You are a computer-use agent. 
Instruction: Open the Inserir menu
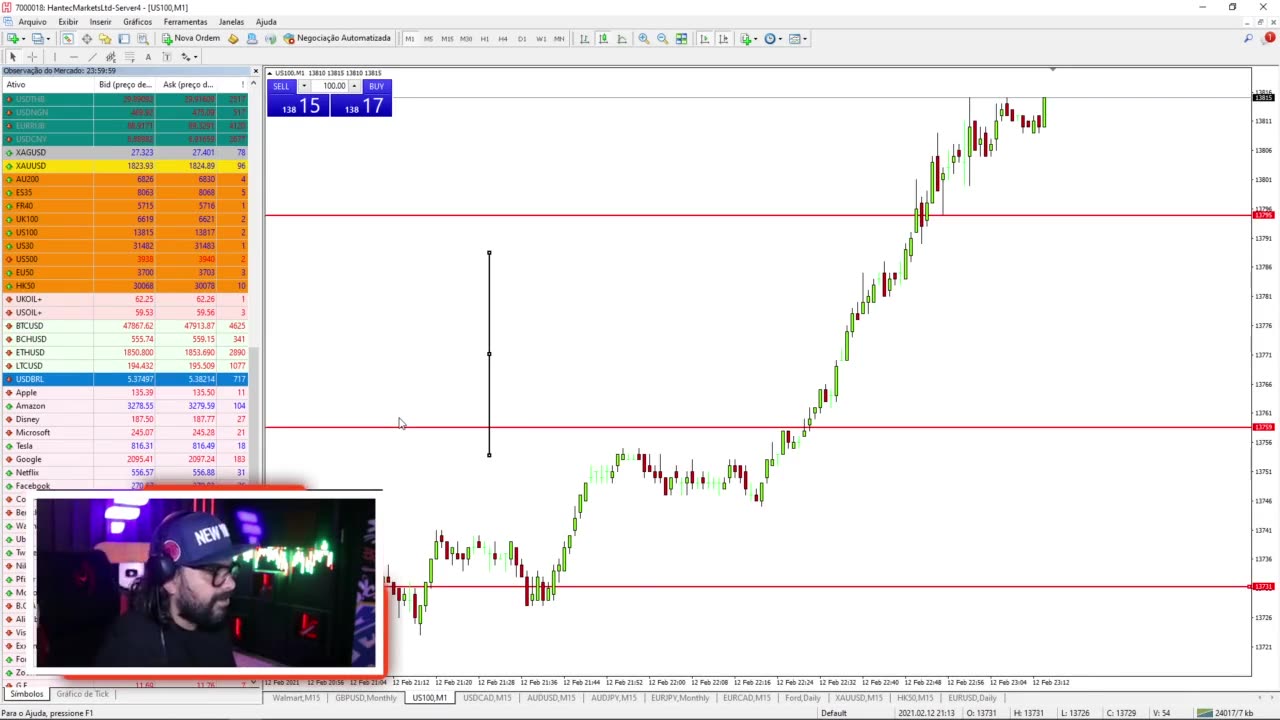point(101,22)
